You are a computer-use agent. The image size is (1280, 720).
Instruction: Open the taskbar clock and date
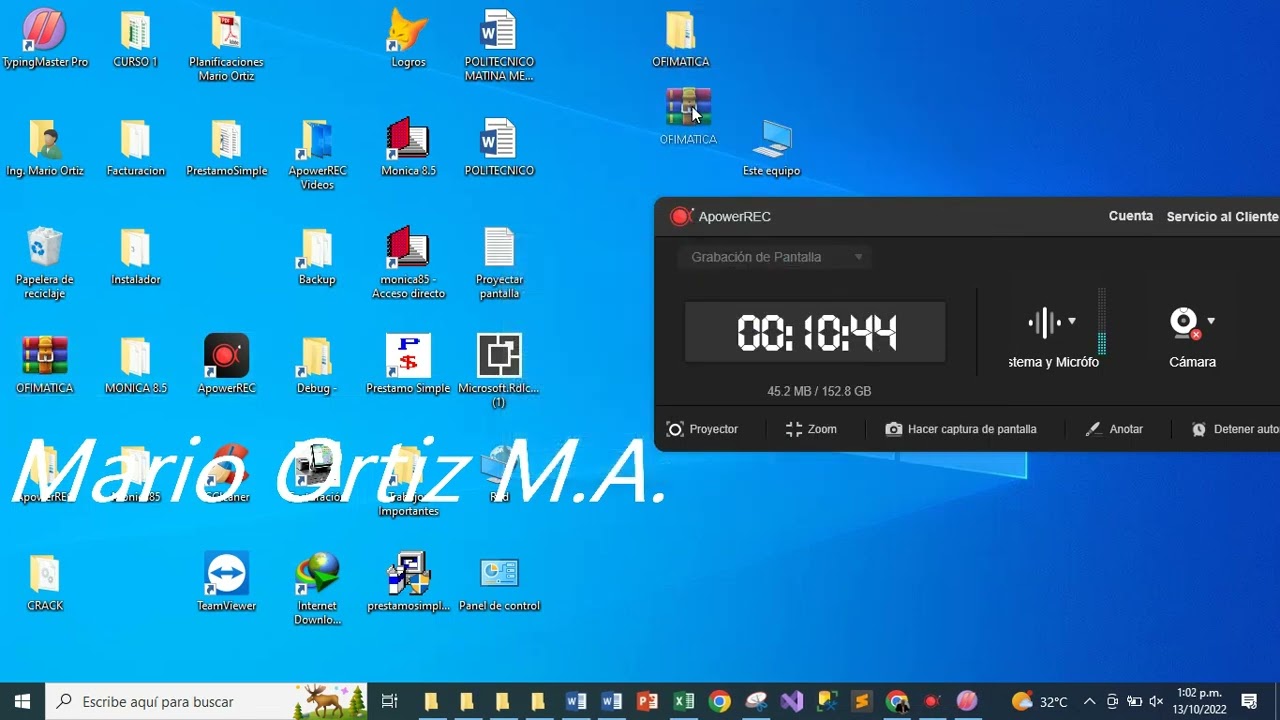tap(1199, 701)
